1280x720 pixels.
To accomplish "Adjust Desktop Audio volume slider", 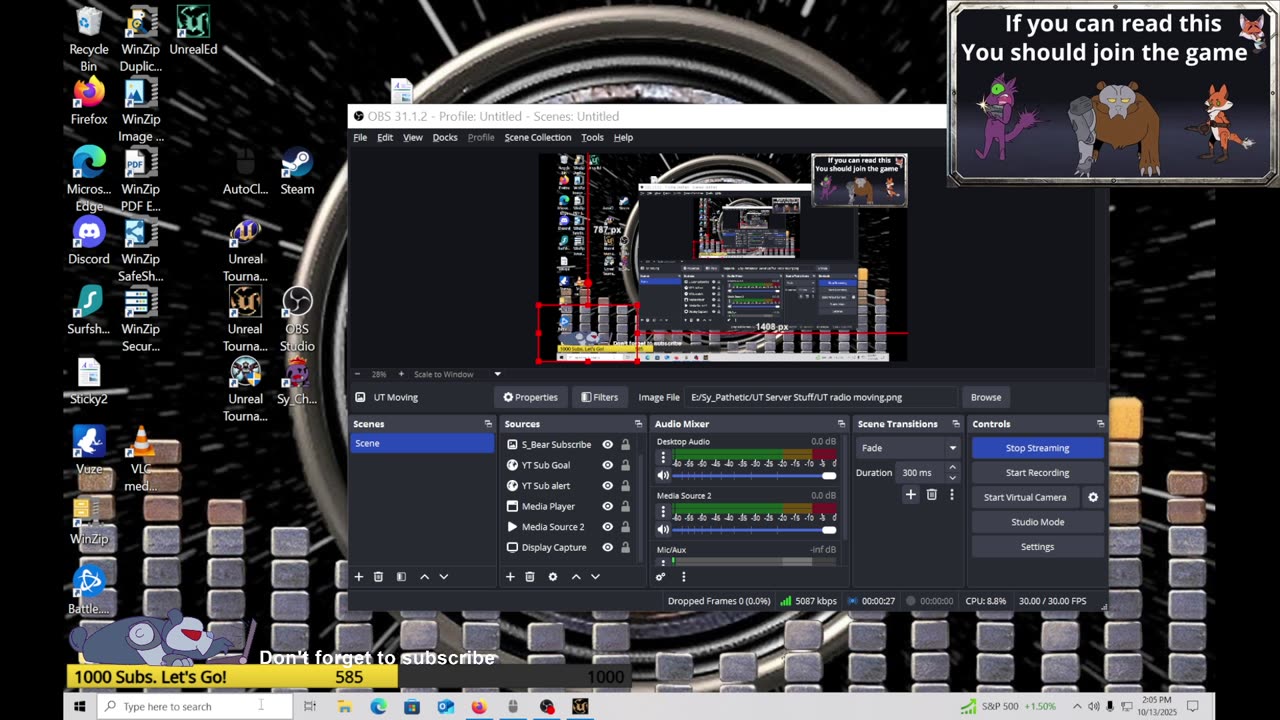I will coord(752,476).
